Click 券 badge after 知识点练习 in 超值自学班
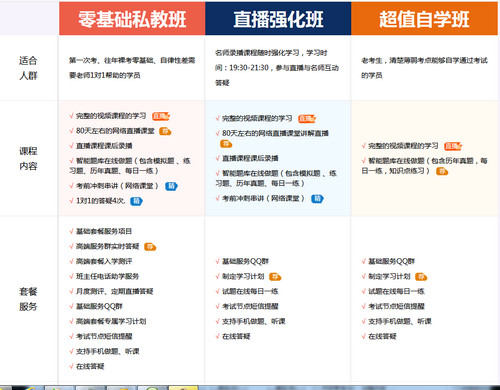The height and width of the screenshot is (390, 500). pos(442,171)
